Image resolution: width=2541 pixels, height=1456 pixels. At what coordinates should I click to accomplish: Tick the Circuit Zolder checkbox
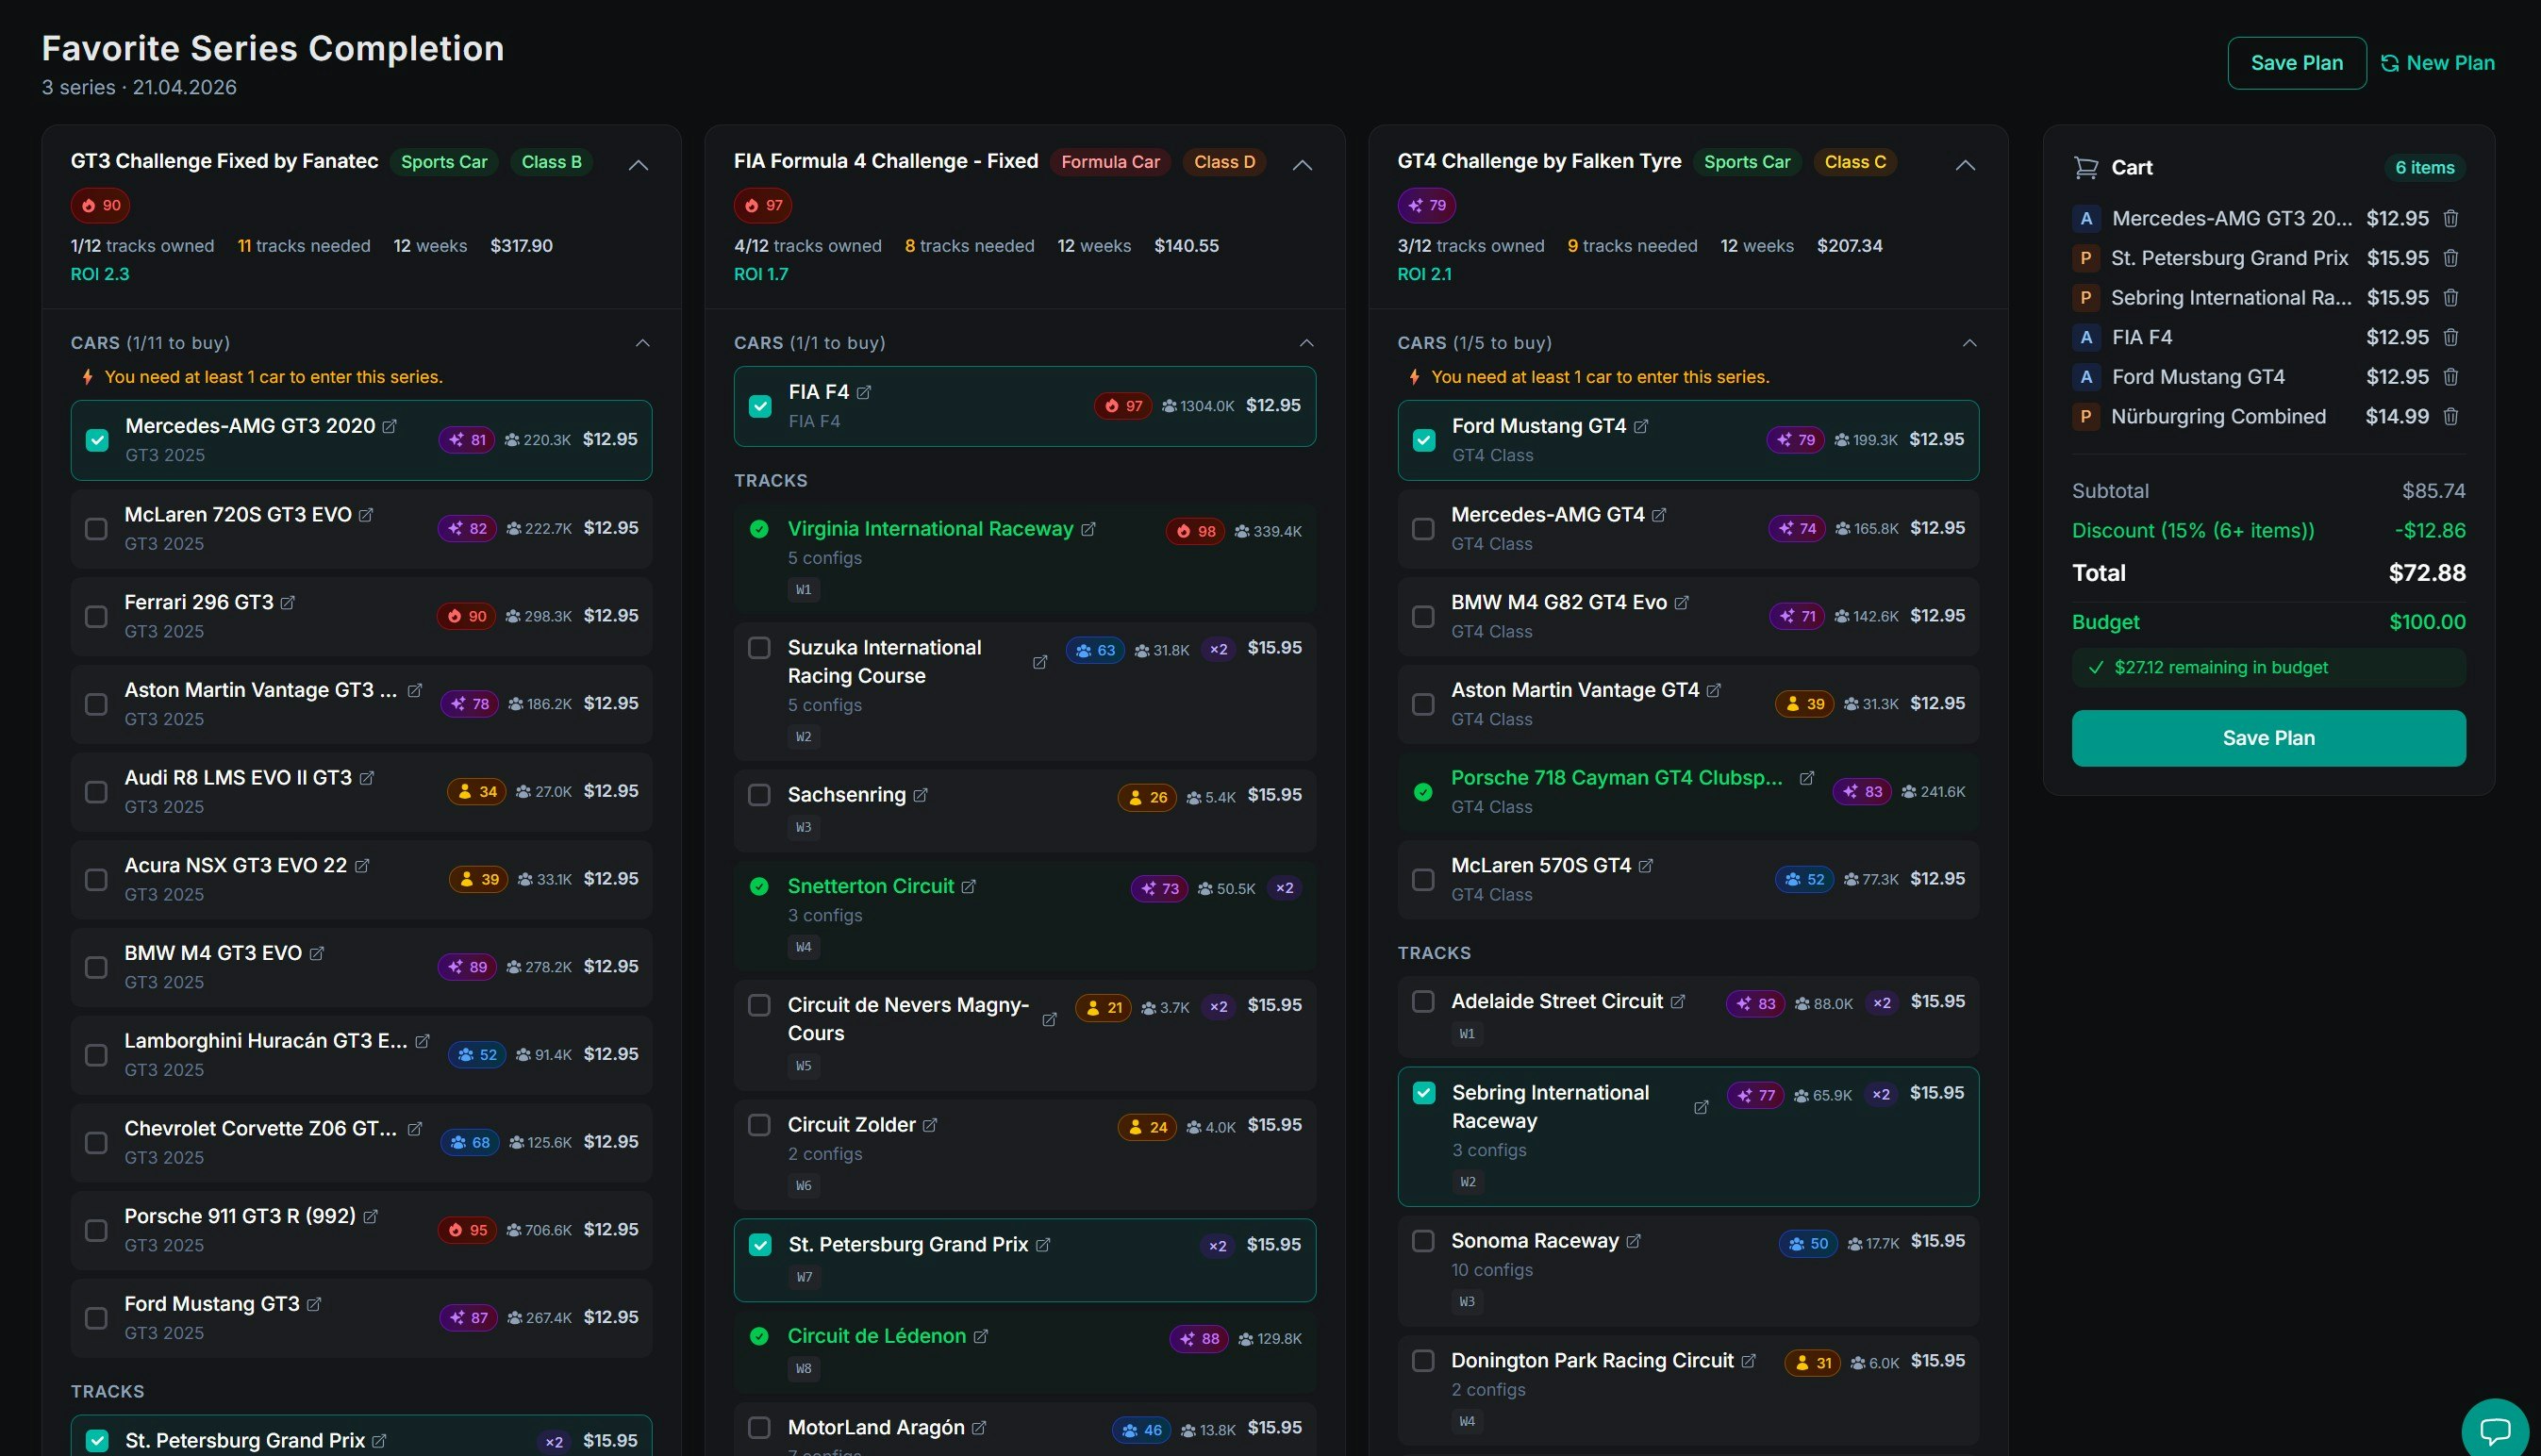[759, 1125]
